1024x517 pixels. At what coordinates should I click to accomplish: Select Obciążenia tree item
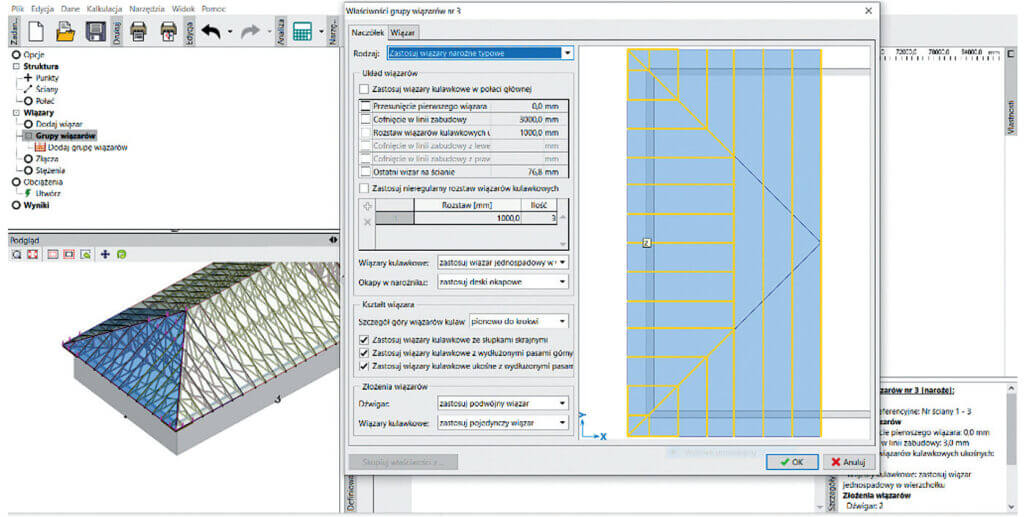click(43, 182)
